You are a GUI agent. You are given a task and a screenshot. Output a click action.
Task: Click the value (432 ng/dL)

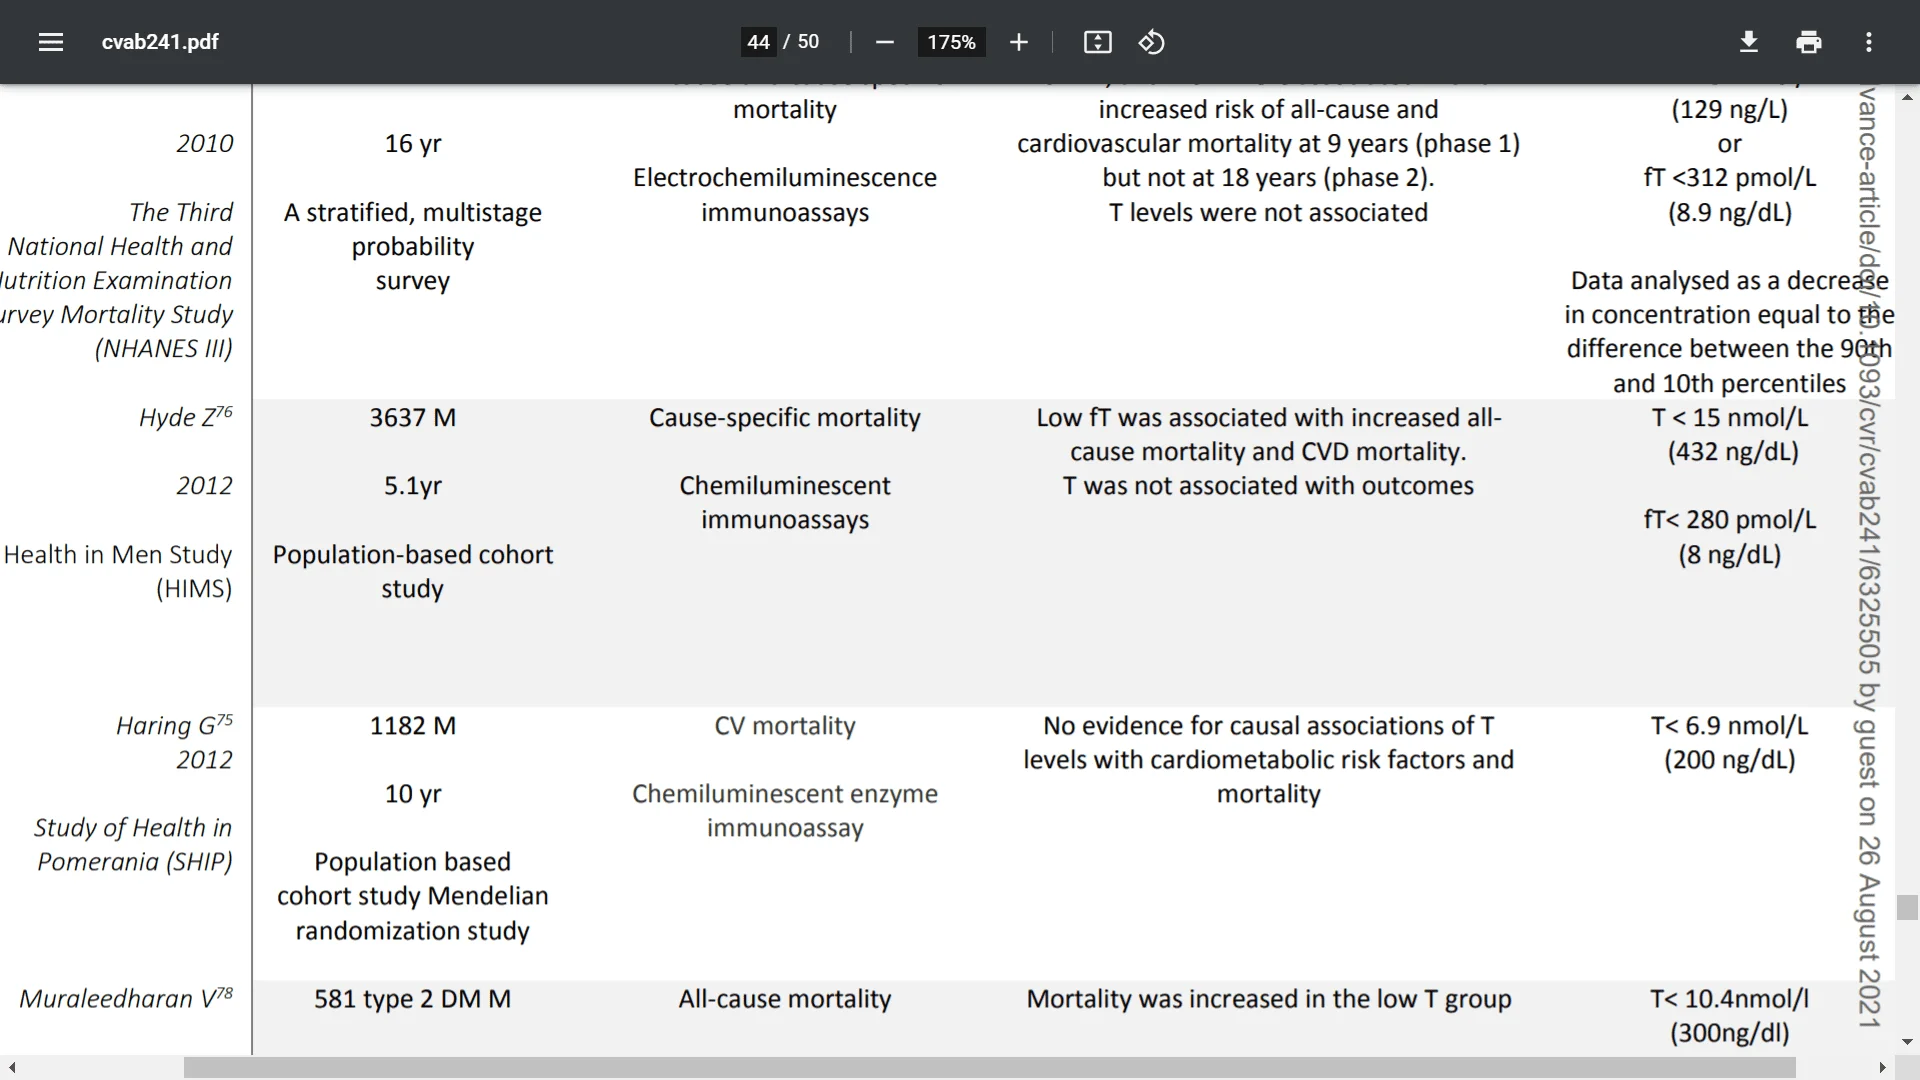click(1733, 451)
